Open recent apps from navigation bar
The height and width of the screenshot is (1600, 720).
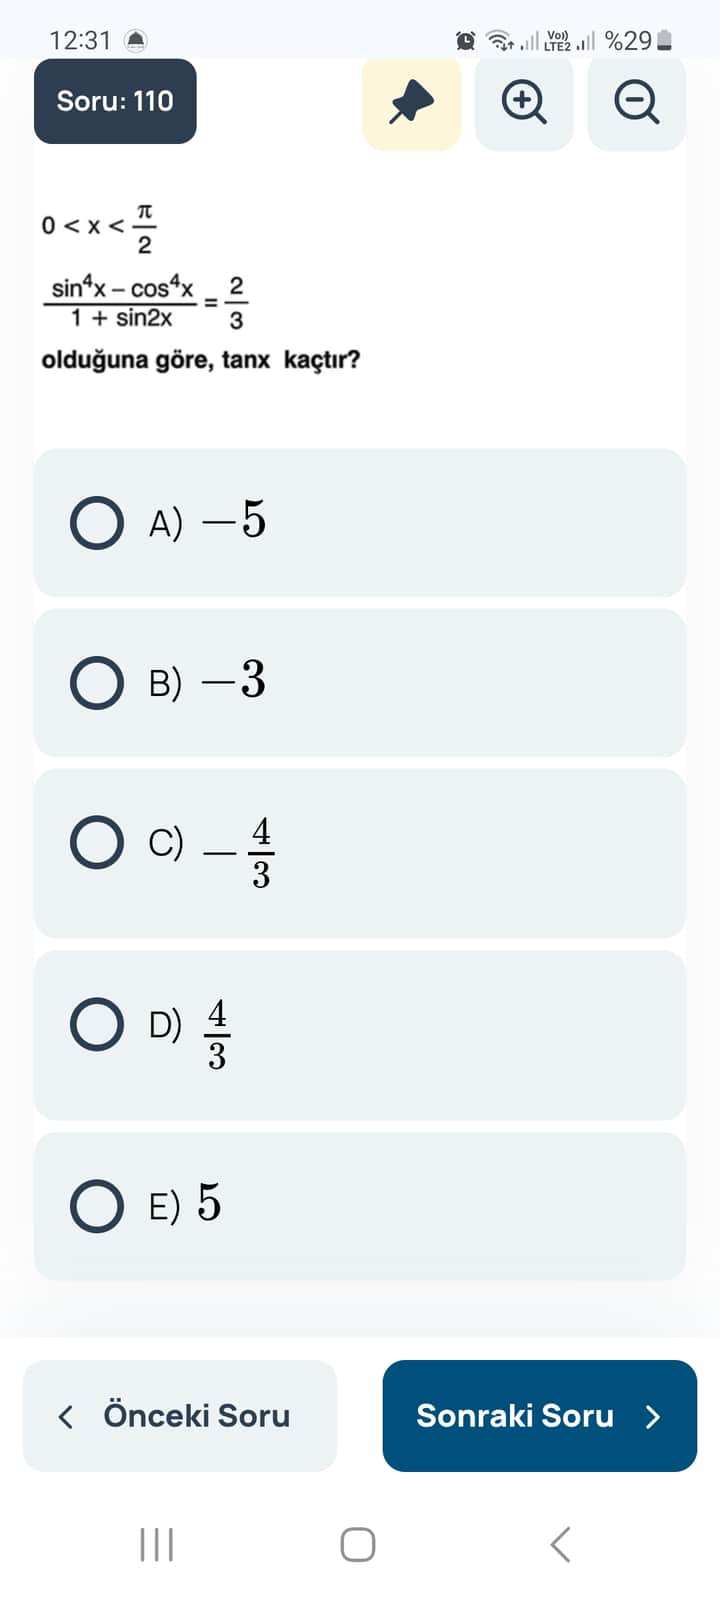(x=157, y=1544)
